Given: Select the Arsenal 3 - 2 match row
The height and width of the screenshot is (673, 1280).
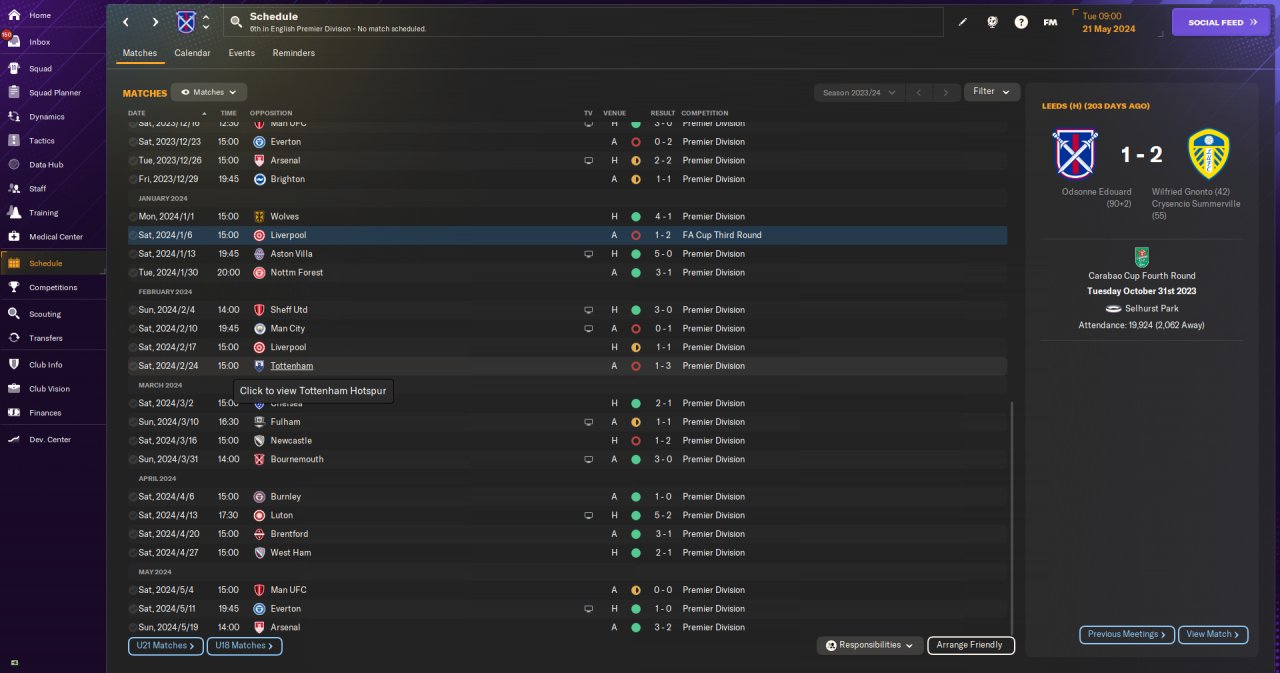Looking at the screenshot, I should (567, 628).
